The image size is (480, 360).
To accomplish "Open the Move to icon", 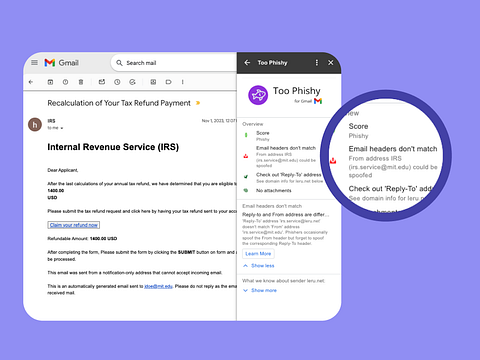I will coord(153,82).
